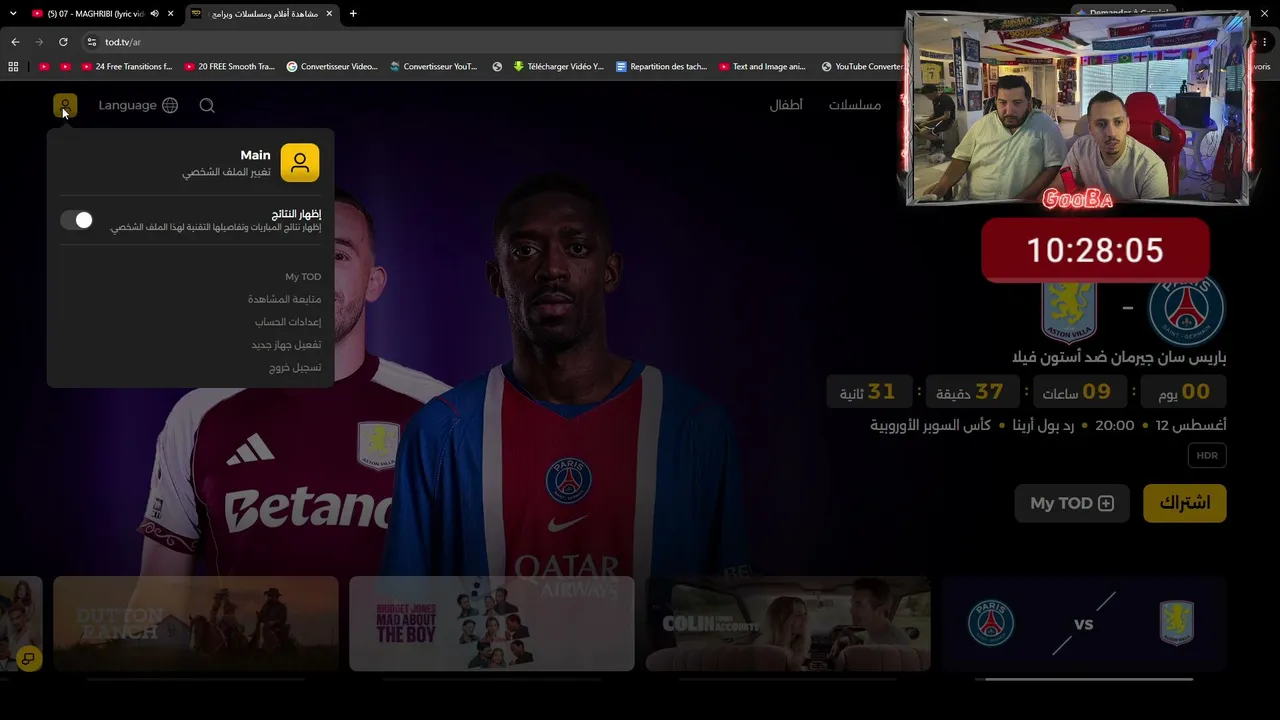Open 24 Free Transitions bookmark

(x=126, y=67)
